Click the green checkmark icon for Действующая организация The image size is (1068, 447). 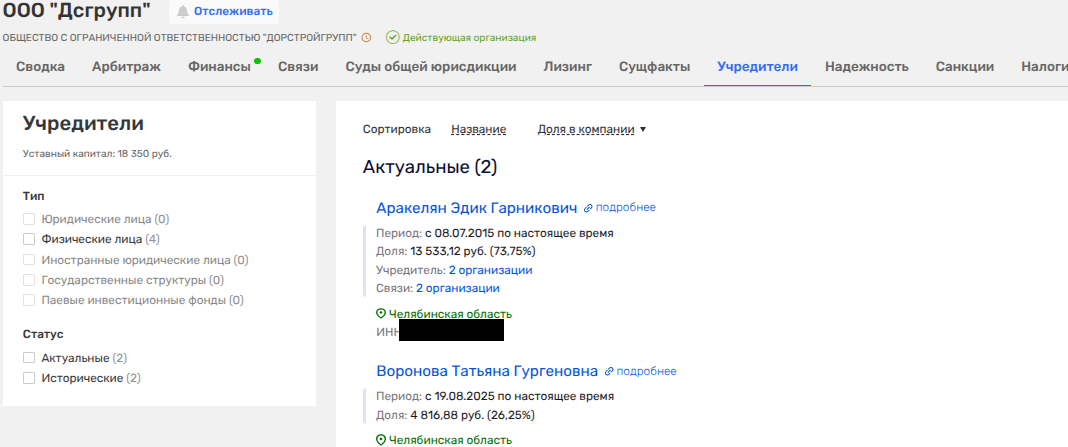coord(392,38)
